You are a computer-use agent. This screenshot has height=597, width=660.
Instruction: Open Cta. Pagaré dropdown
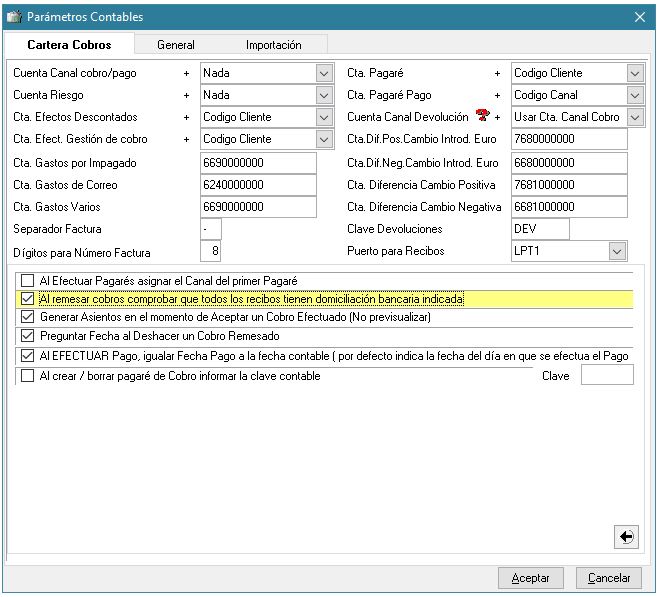point(635,73)
